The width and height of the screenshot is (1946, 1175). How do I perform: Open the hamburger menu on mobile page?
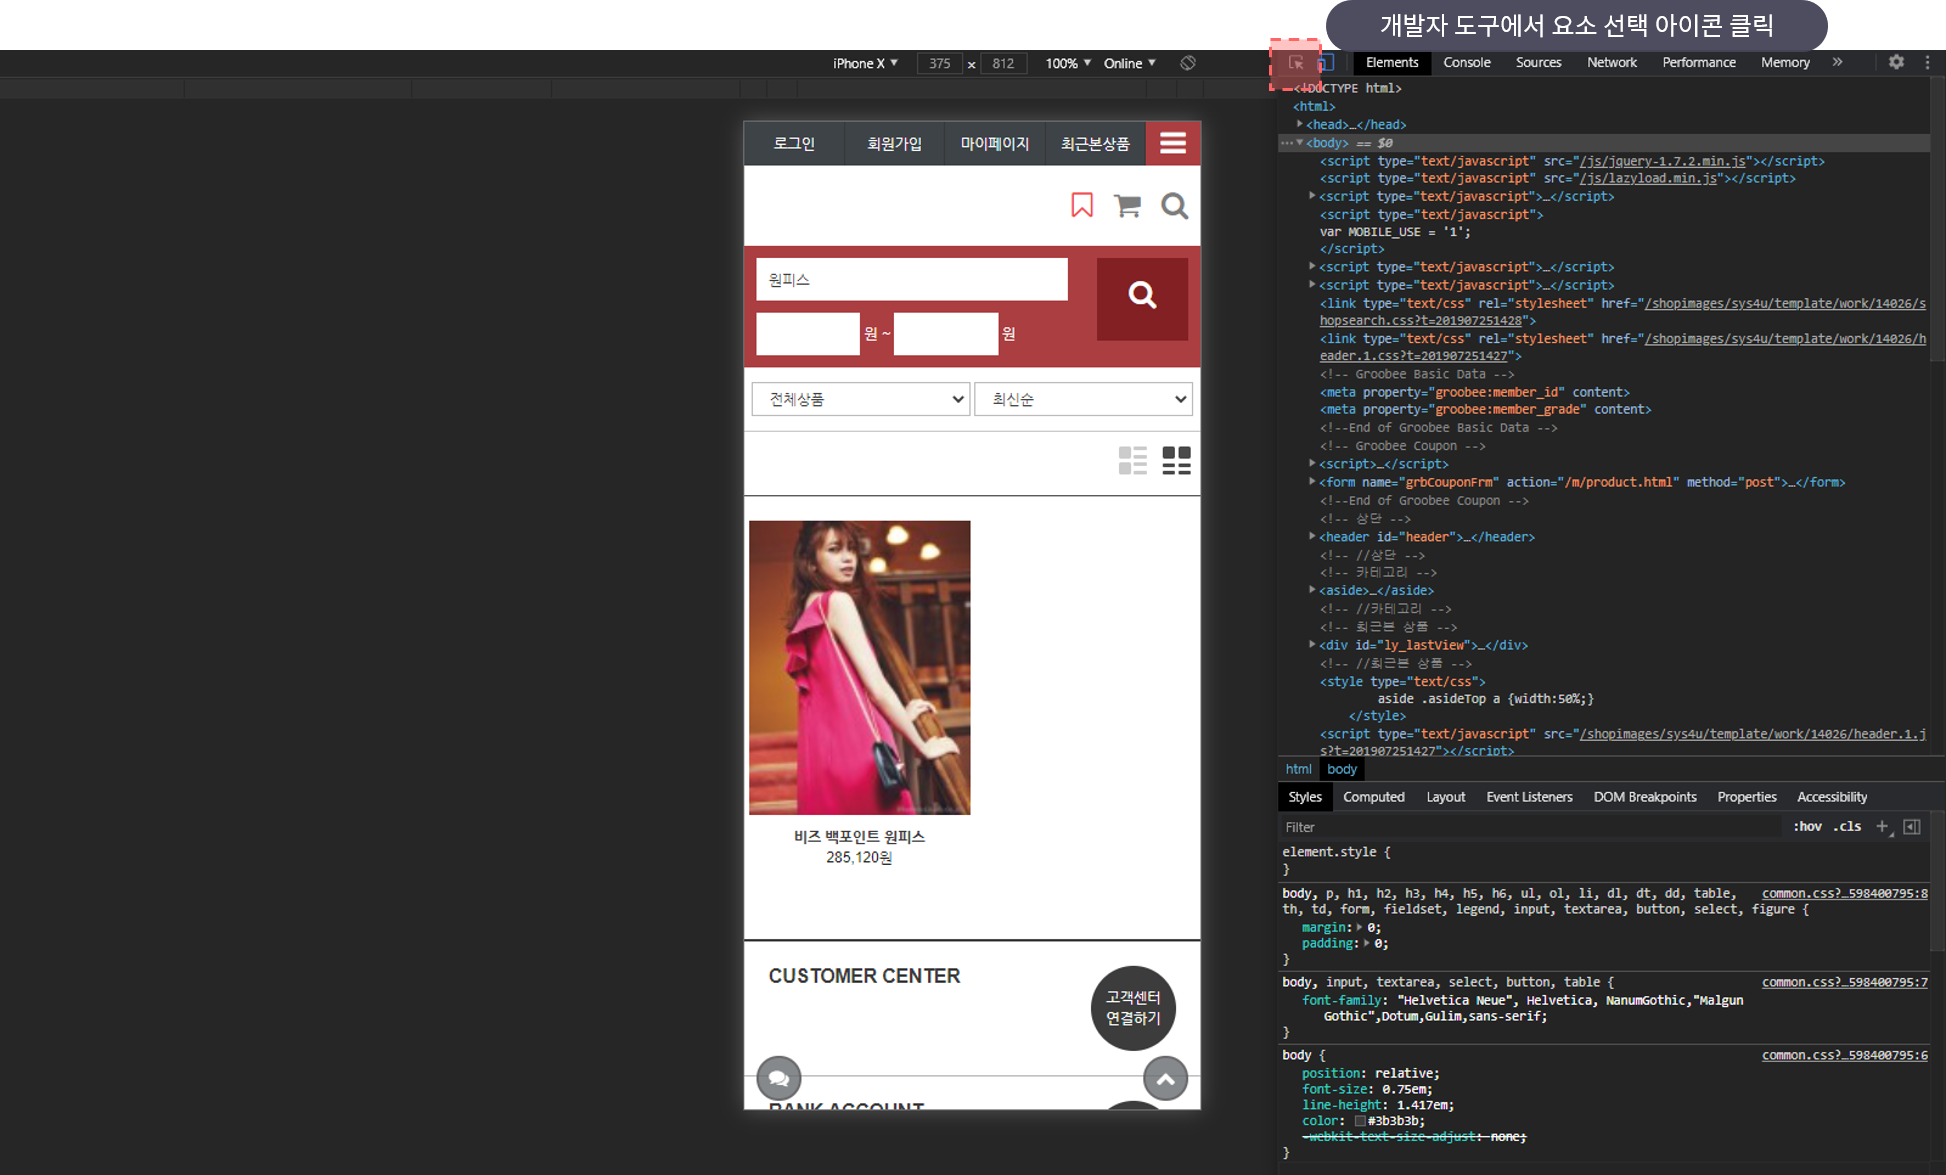1173,144
